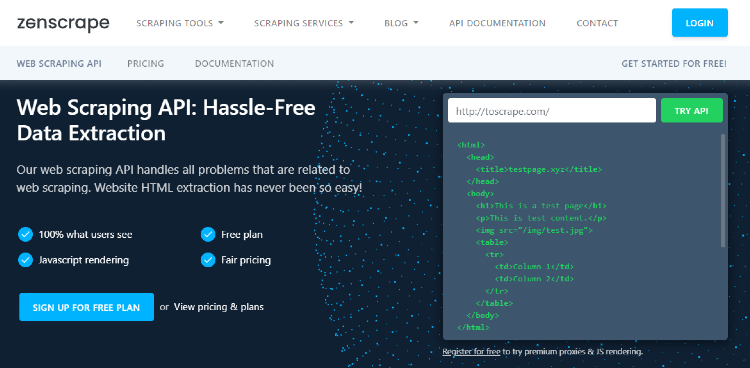750x368 pixels.
Task: Click checkmark icon beside Fair pricing
Action: (x=208, y=260)
